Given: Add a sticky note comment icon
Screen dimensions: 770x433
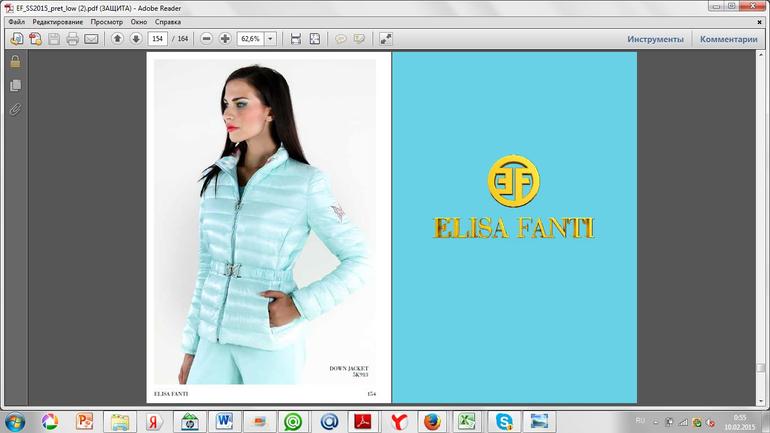Looking at the screenshot, I should pos(340,39).
